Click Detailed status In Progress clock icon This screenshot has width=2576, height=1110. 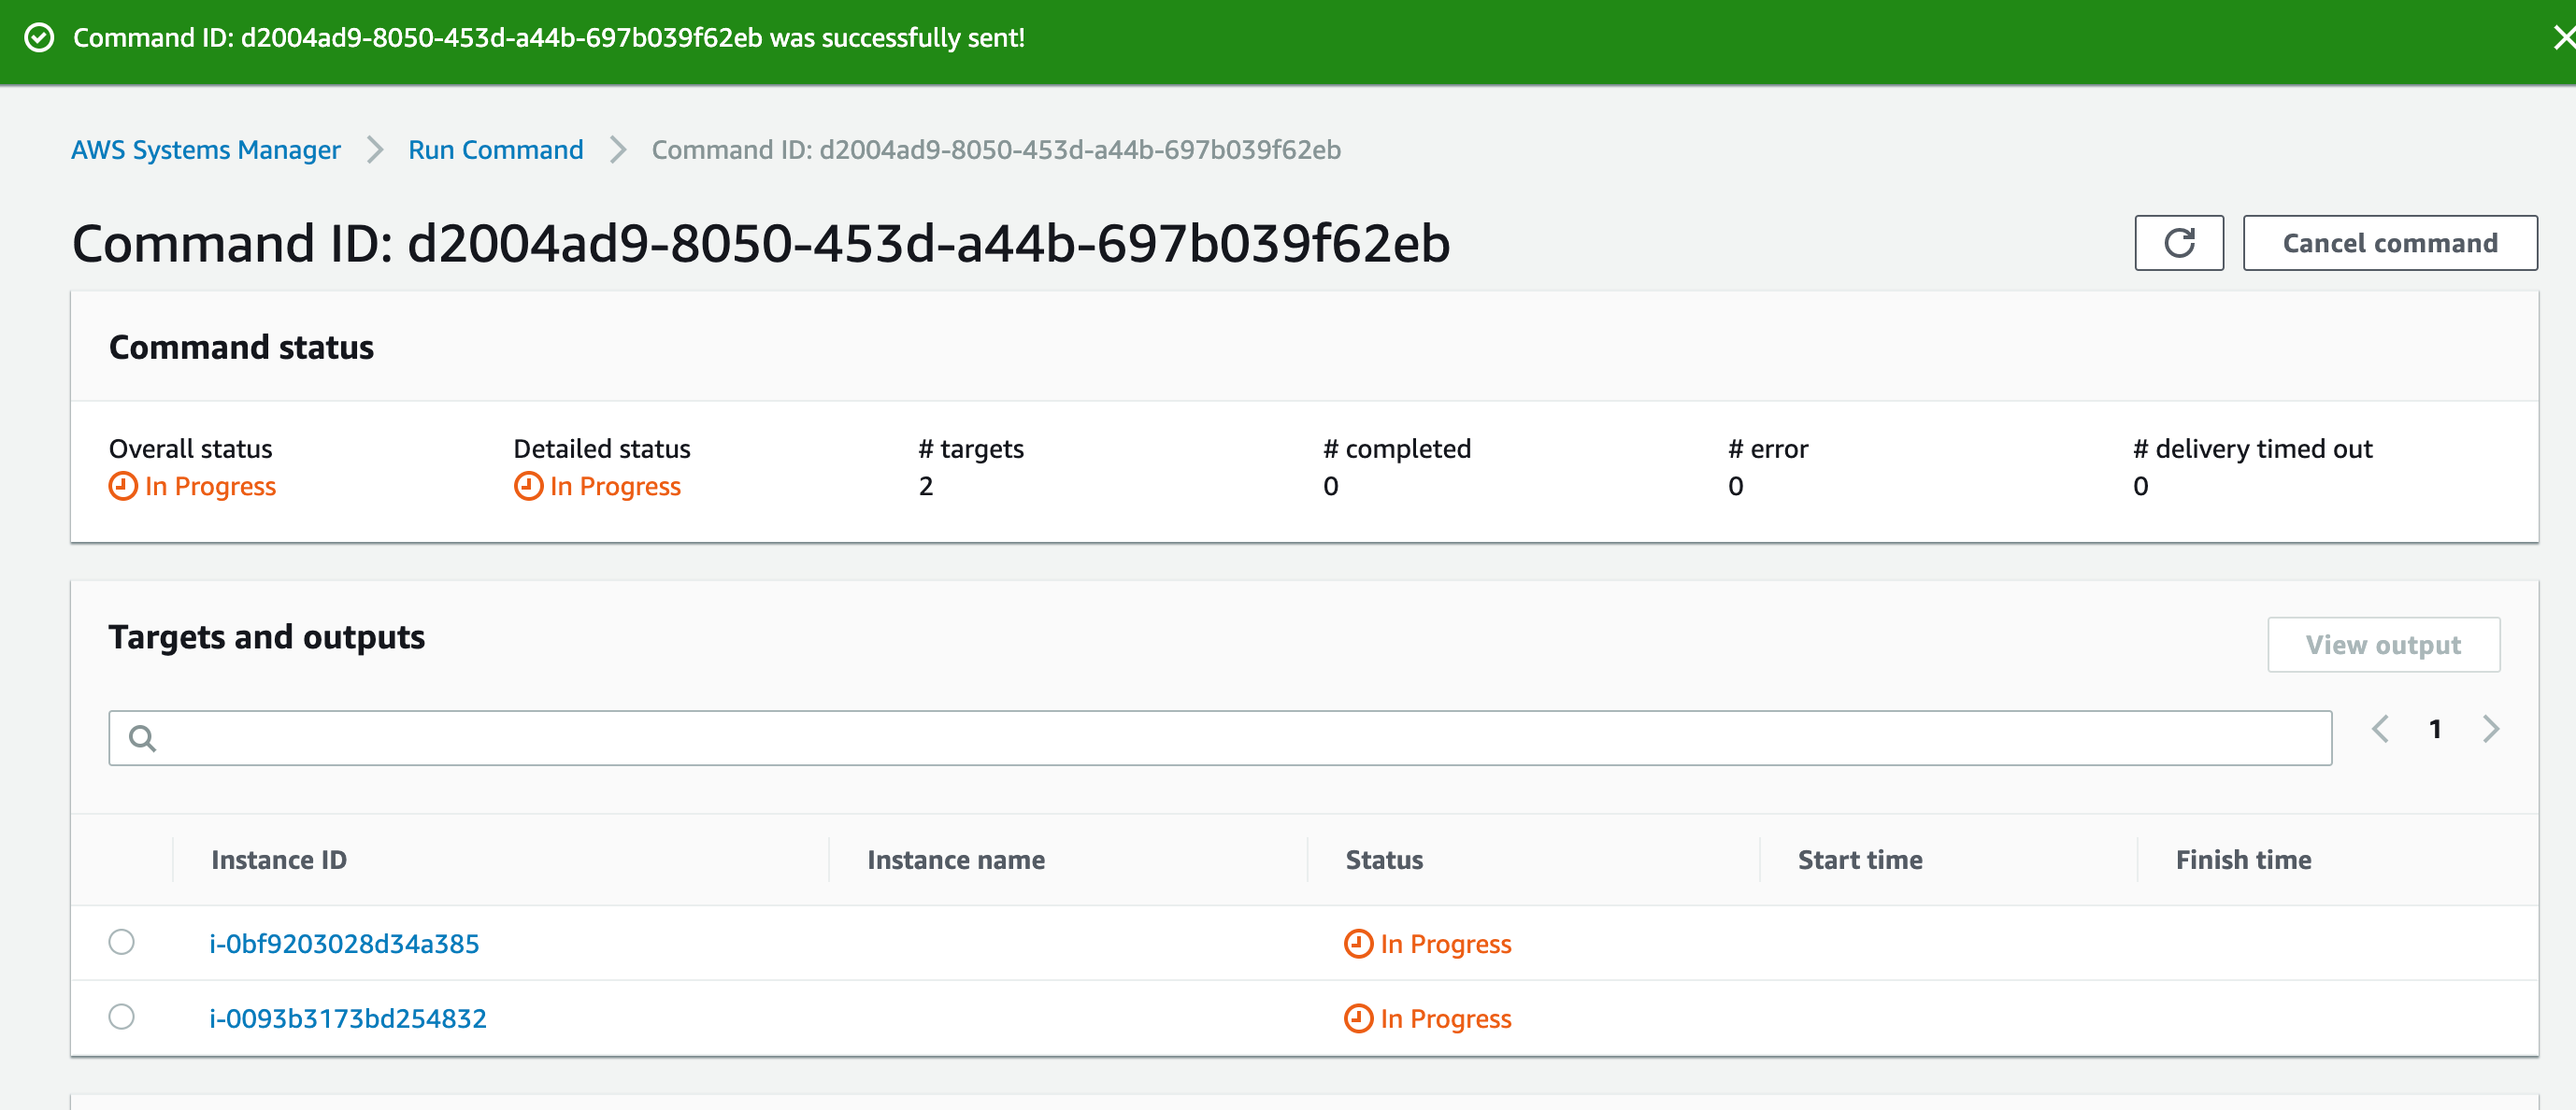[527, 486]
